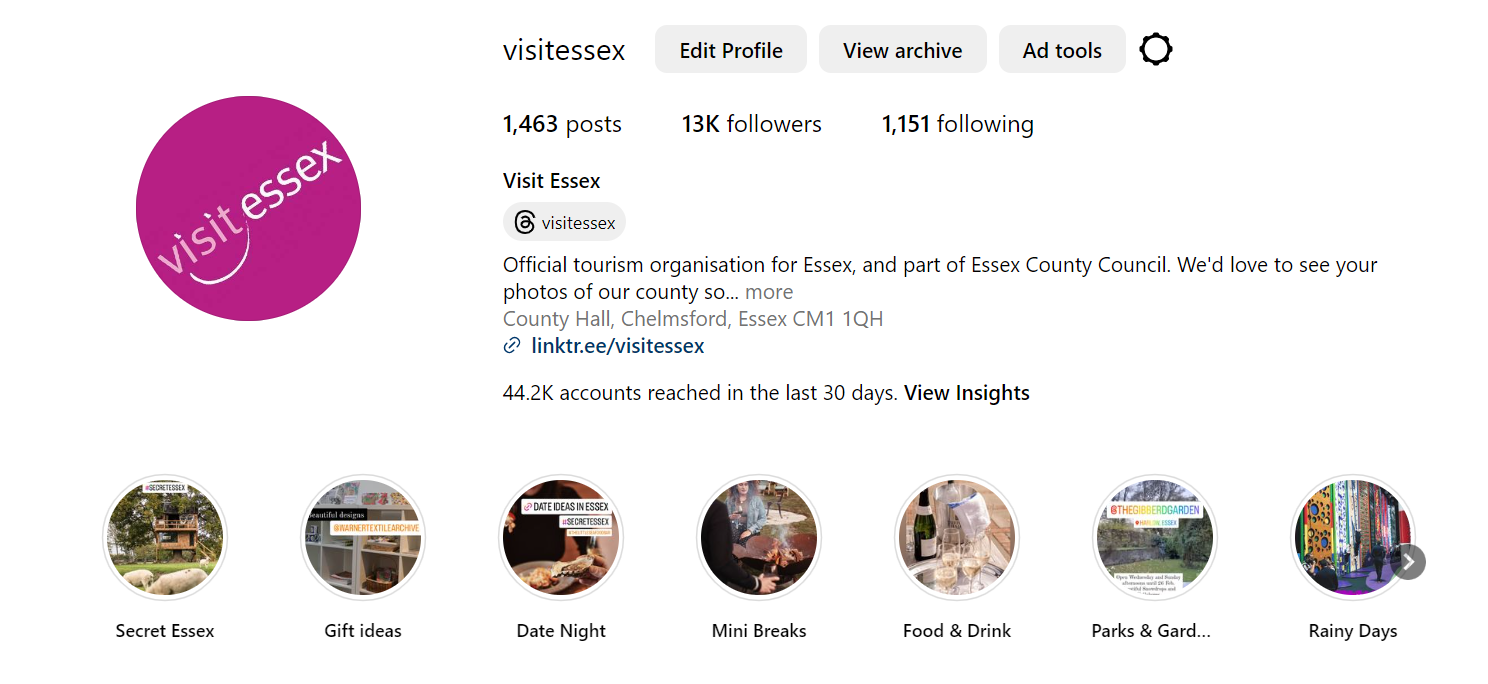Open the Food & Drink highlight
Image resolution: width=1488 pixels, height=684 pixels.
(x=957, y=537)
